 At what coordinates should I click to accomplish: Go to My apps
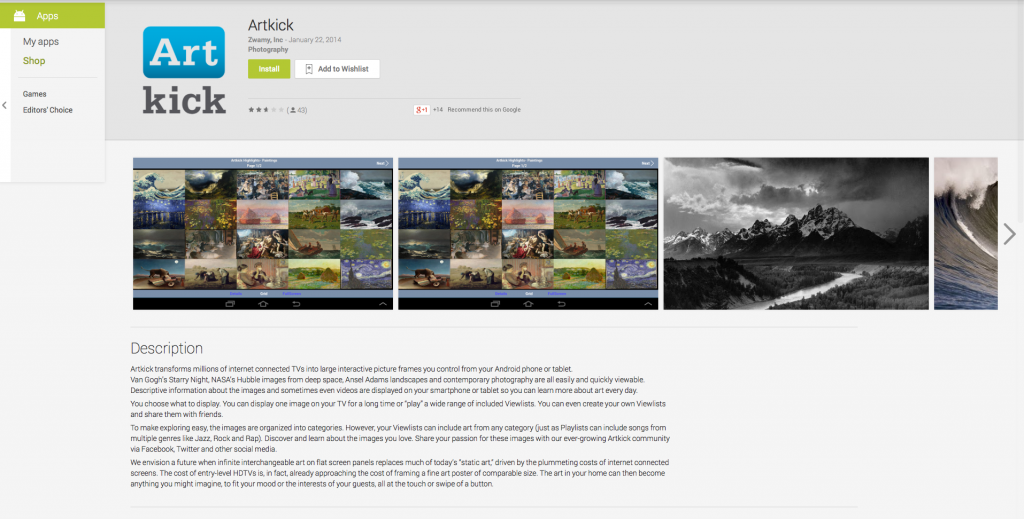pos(40,41)
